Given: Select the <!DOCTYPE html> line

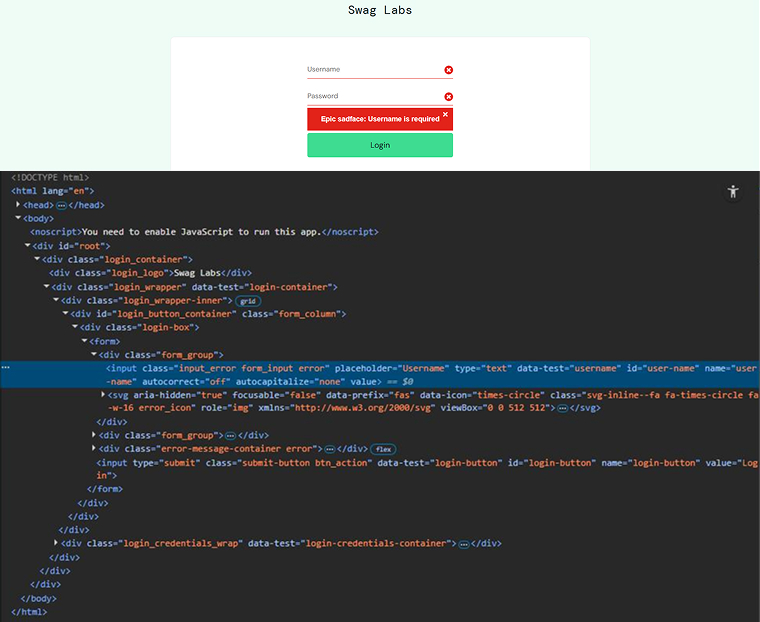Looking at the screenshot, I should 50,177.
